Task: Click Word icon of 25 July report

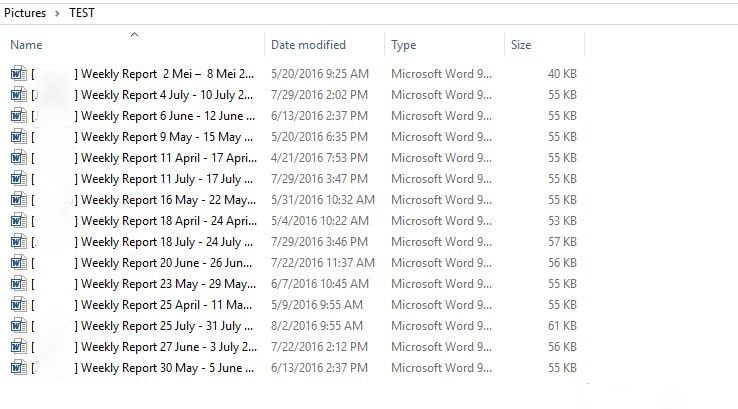Action: (x=18, y=326)
